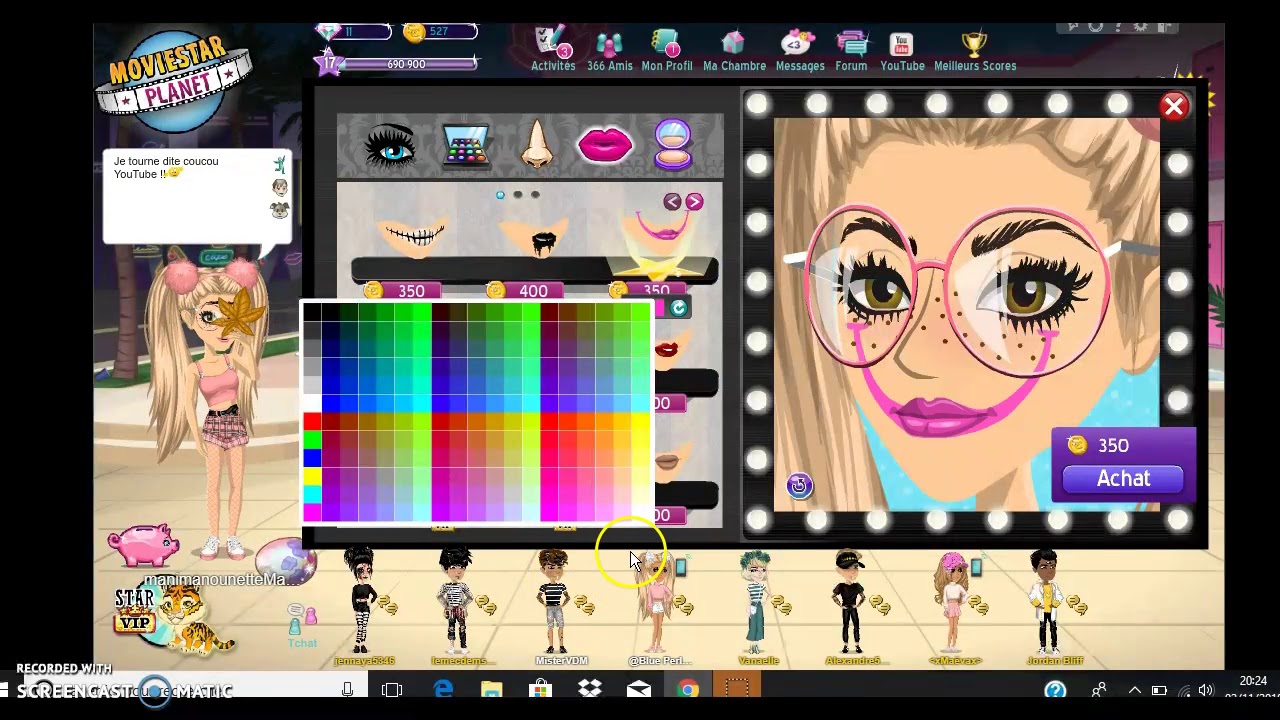
Task: Open Dropbox from taskbar
Action: point(590,689)
